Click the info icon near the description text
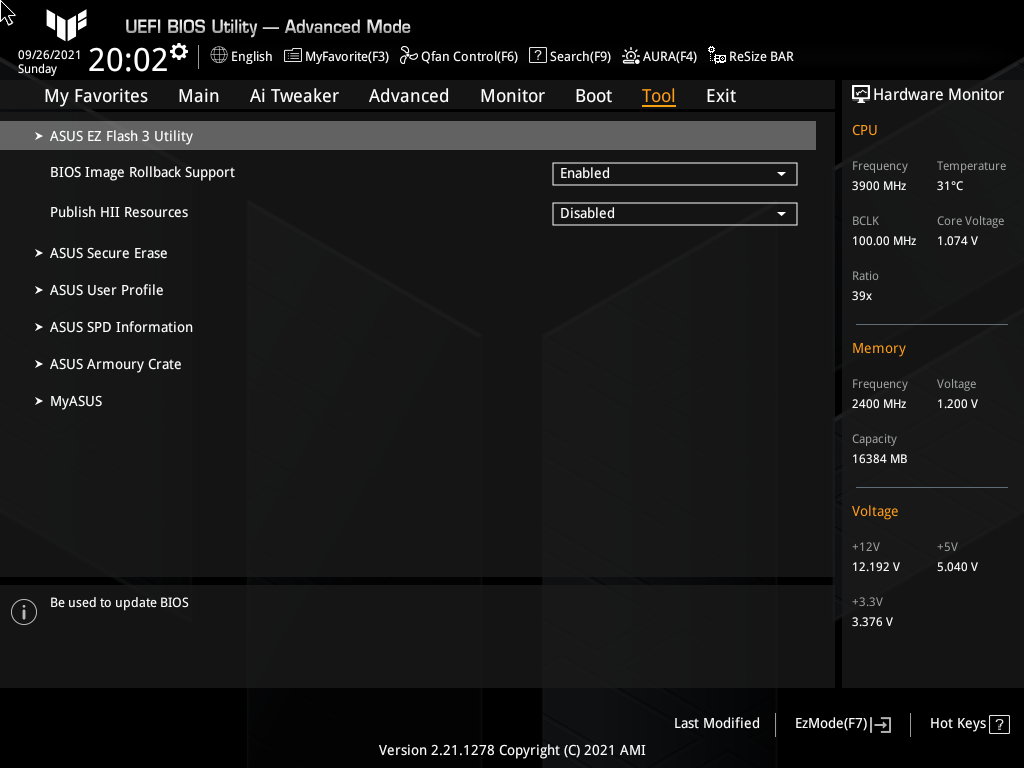This screenshot has height=768, width=1024. click(23, 611)
